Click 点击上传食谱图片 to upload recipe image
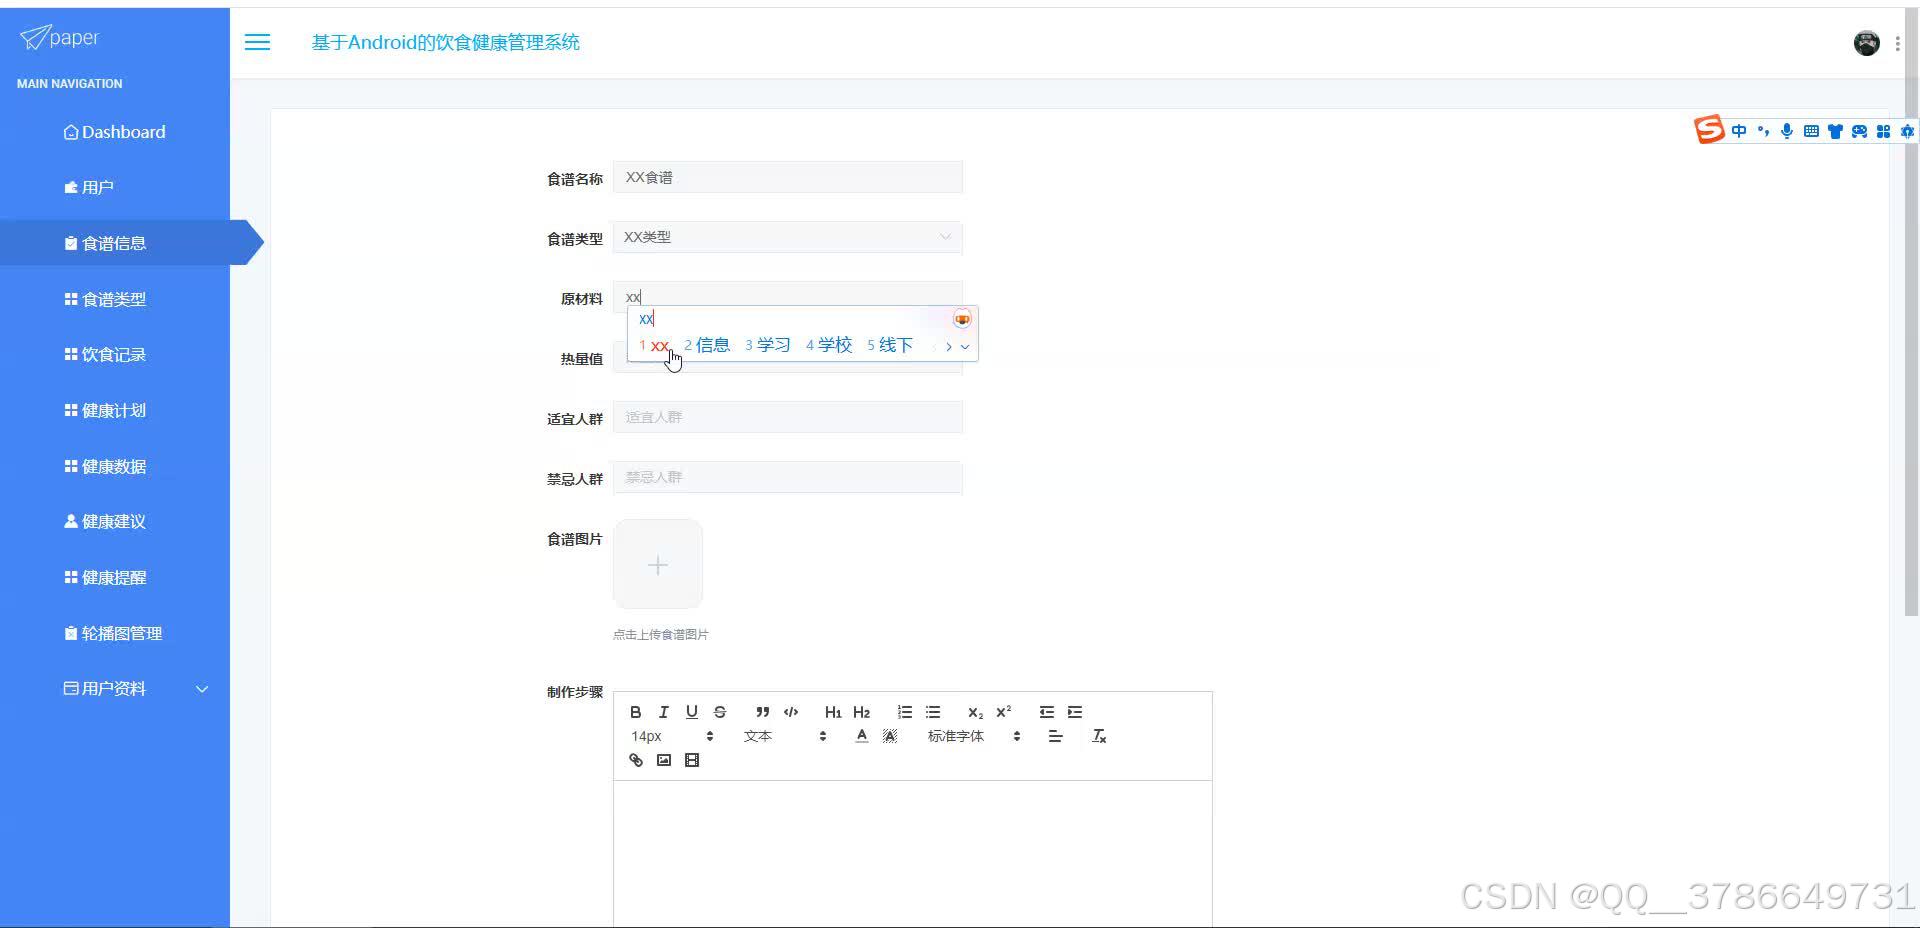 [661, 634]
